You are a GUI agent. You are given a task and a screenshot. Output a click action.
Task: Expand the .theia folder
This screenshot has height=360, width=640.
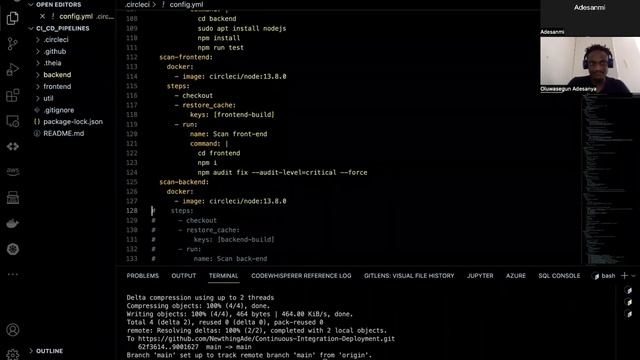(38, 63)
